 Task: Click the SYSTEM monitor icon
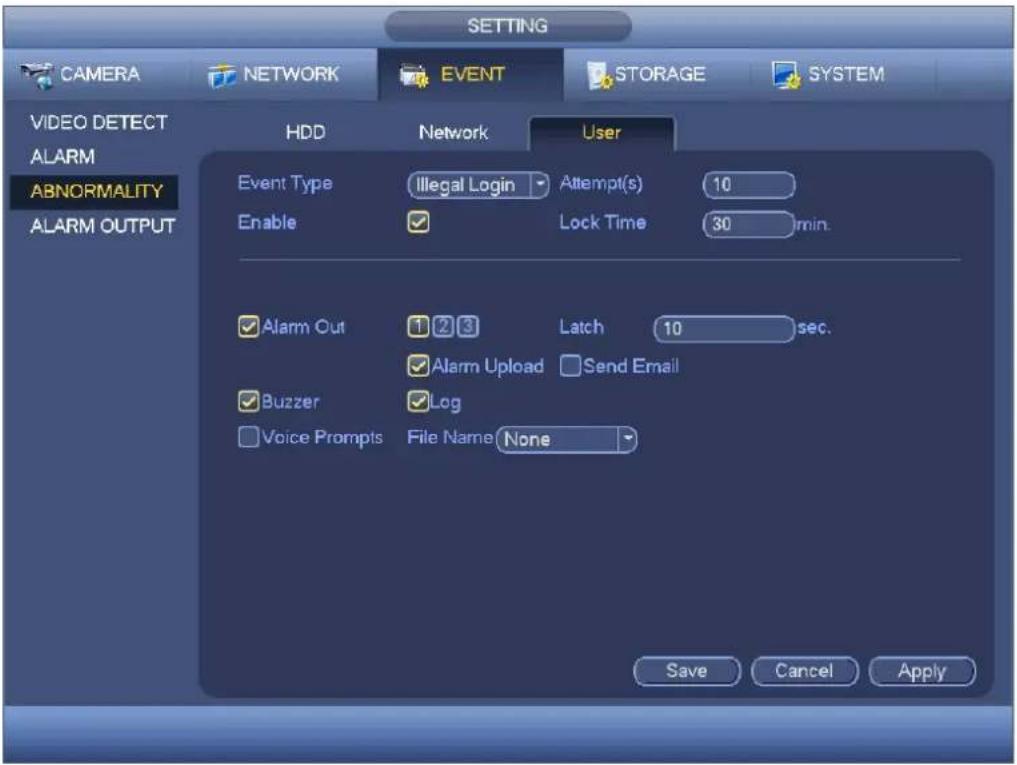coord(786,75)
